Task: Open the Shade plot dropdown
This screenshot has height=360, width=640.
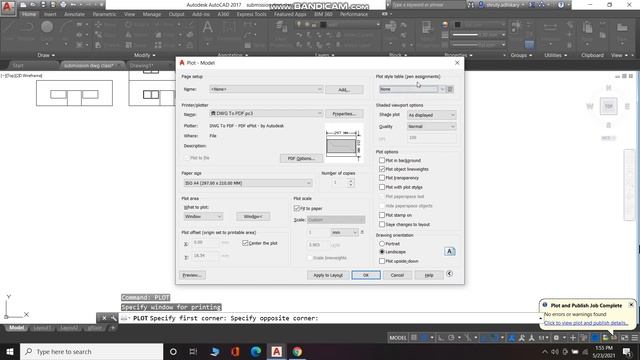Action: 431,115
